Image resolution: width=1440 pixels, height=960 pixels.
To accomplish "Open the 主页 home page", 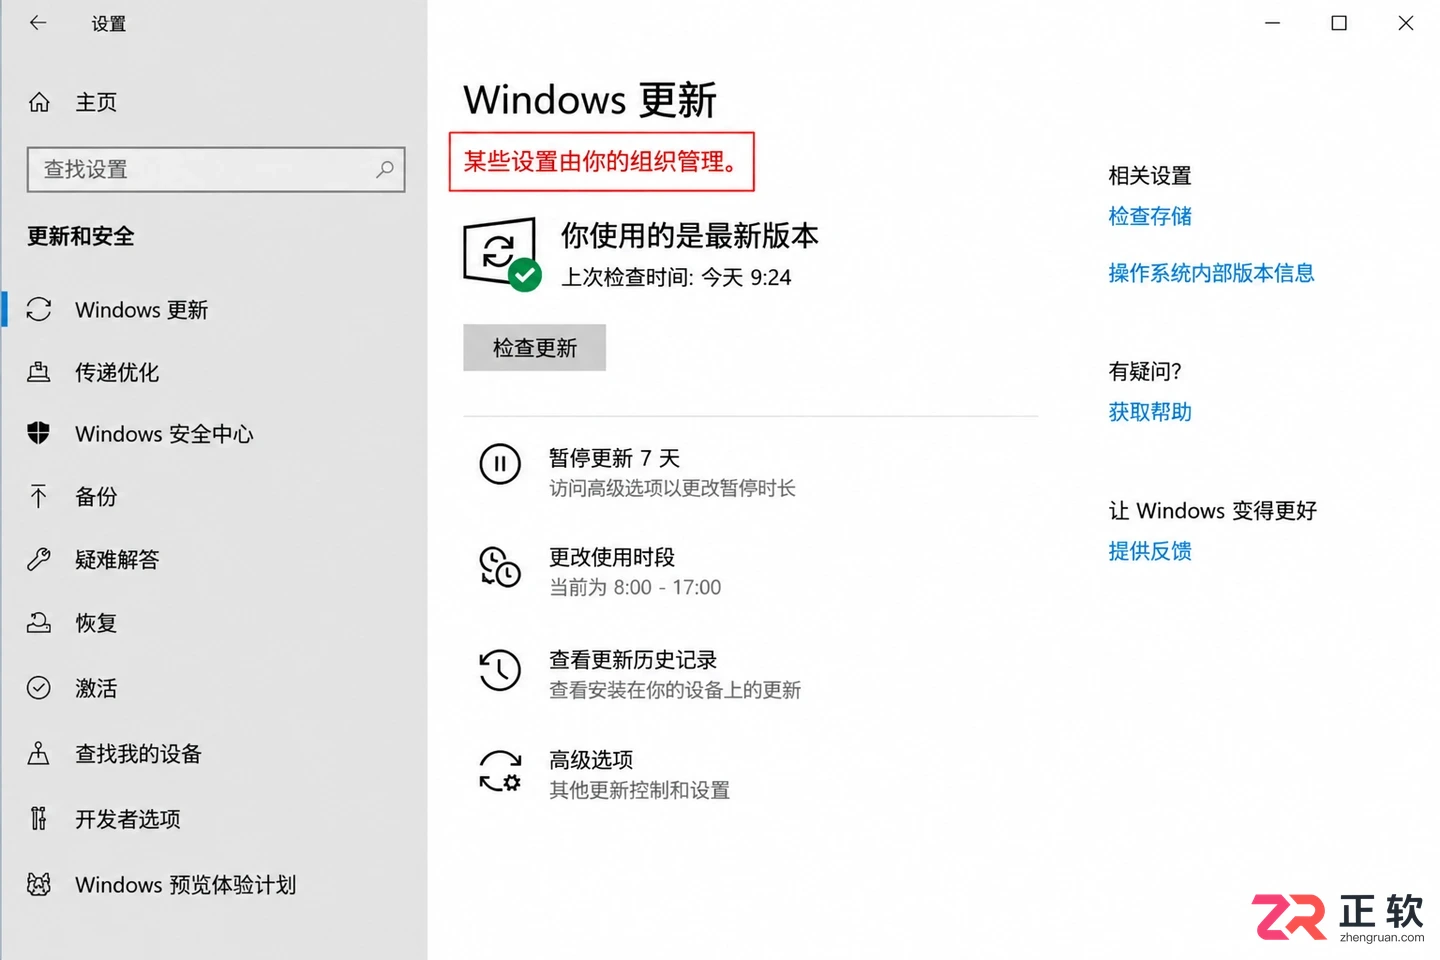I will 96,102.
